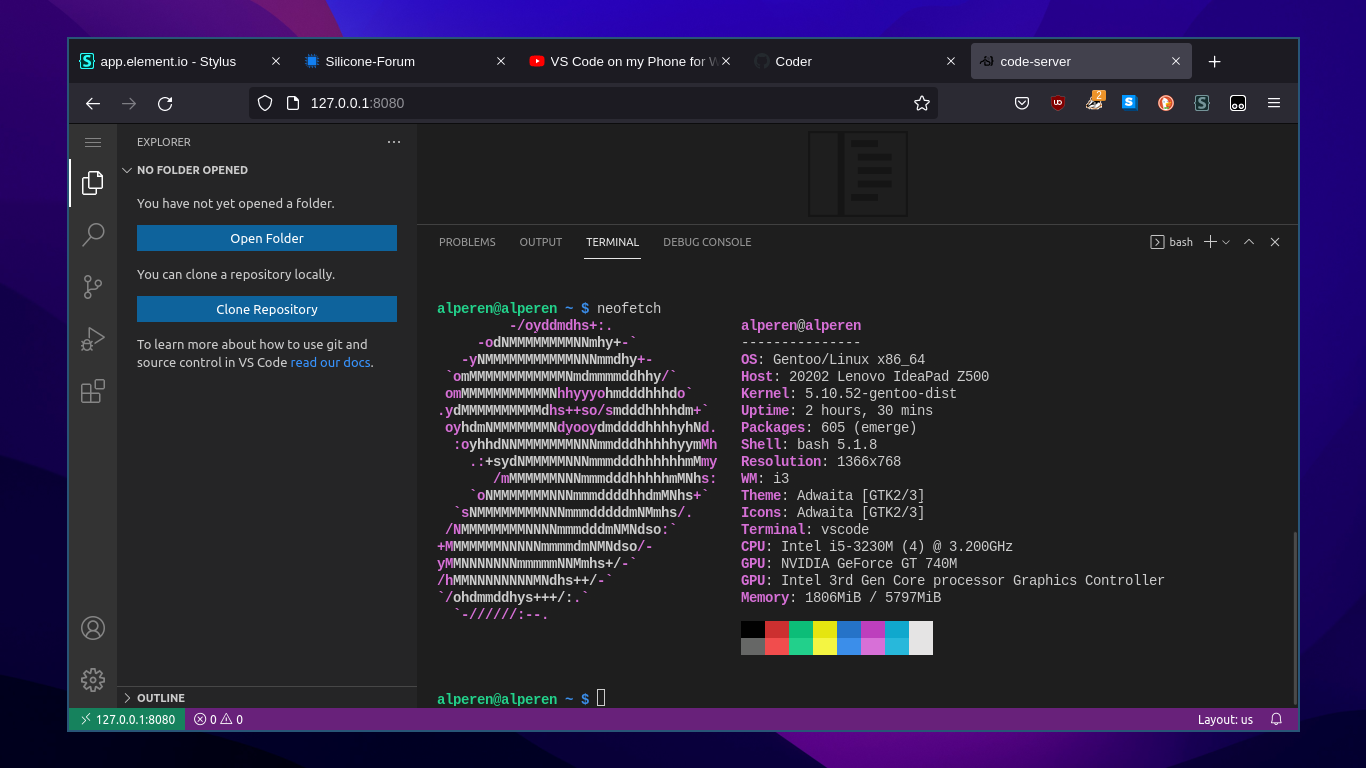Click the terminal cursor at the last prompt
1366x768 pixels.
[601, 699]
